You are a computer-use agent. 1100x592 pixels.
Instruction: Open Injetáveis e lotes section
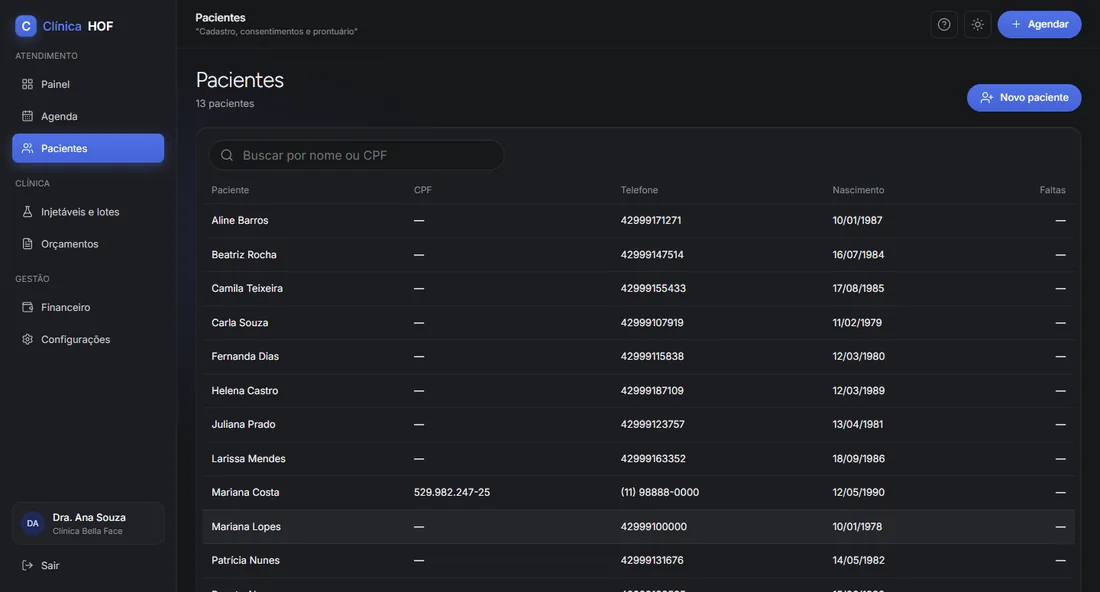pos(88,212)
